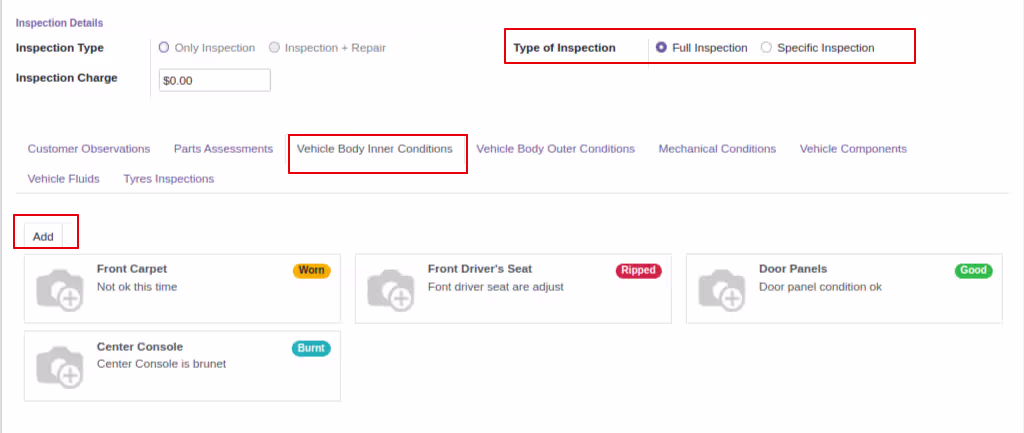Open Vehicle Body Outer Conditions tab
The height and width of the screenshot is (433, 1024).
[556, 149]
